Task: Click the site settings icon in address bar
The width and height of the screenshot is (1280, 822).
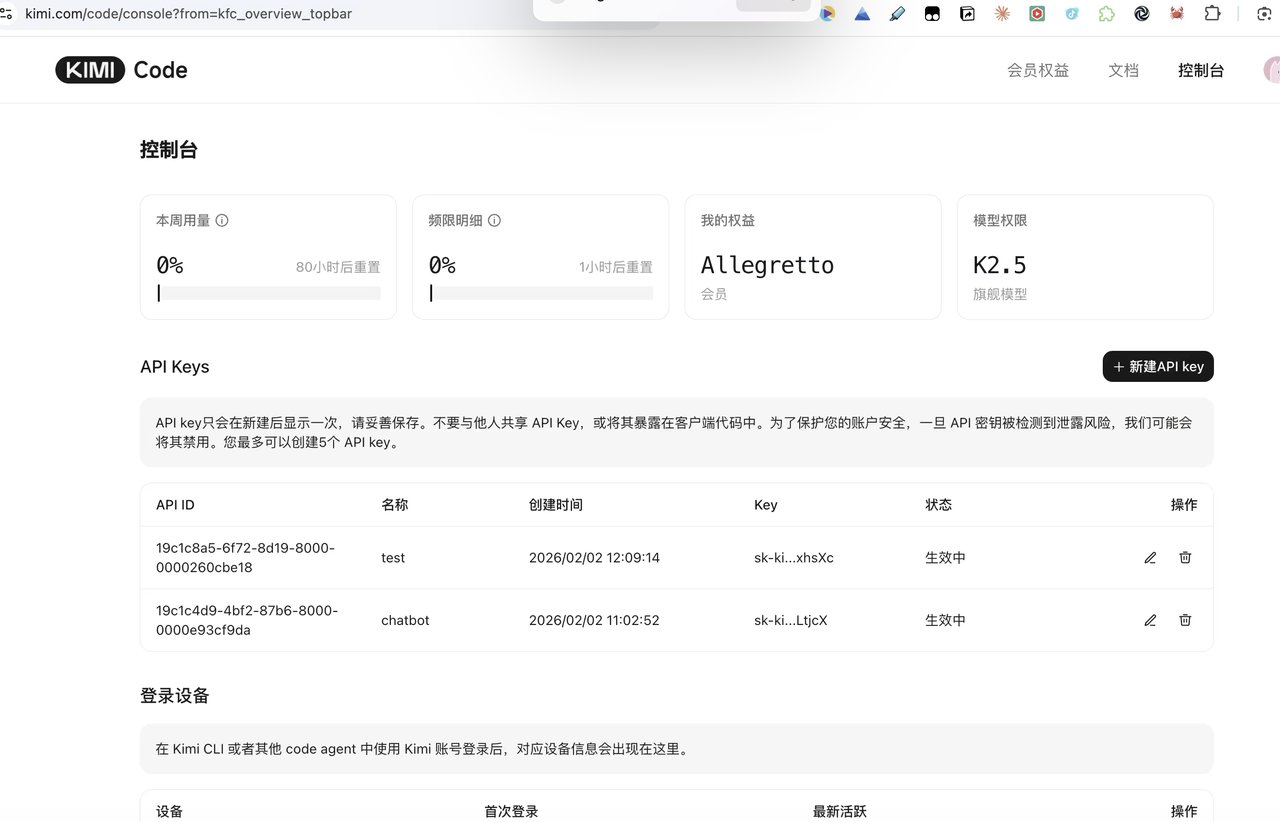Action: pos(7,14)
